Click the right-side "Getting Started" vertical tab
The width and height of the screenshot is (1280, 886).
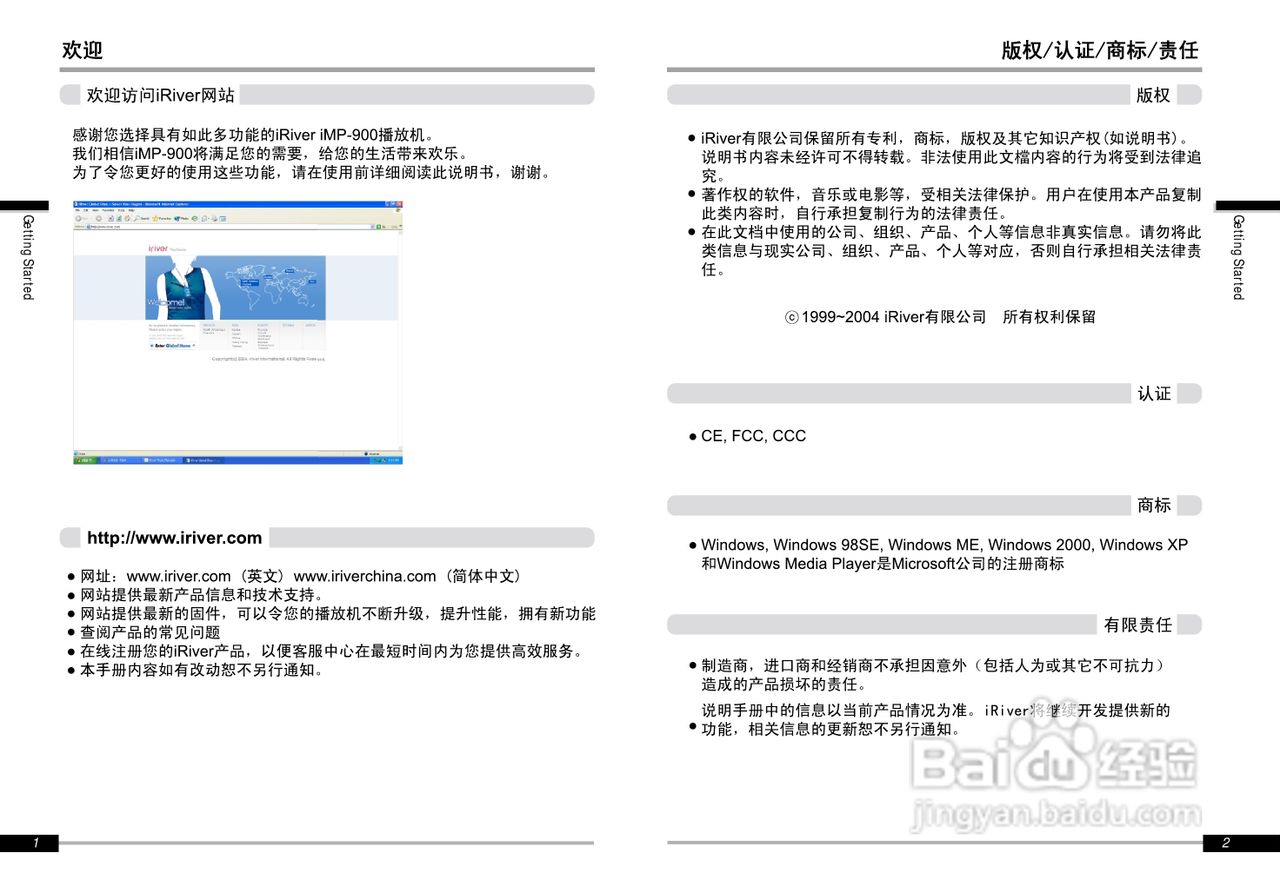(1238, 257)
